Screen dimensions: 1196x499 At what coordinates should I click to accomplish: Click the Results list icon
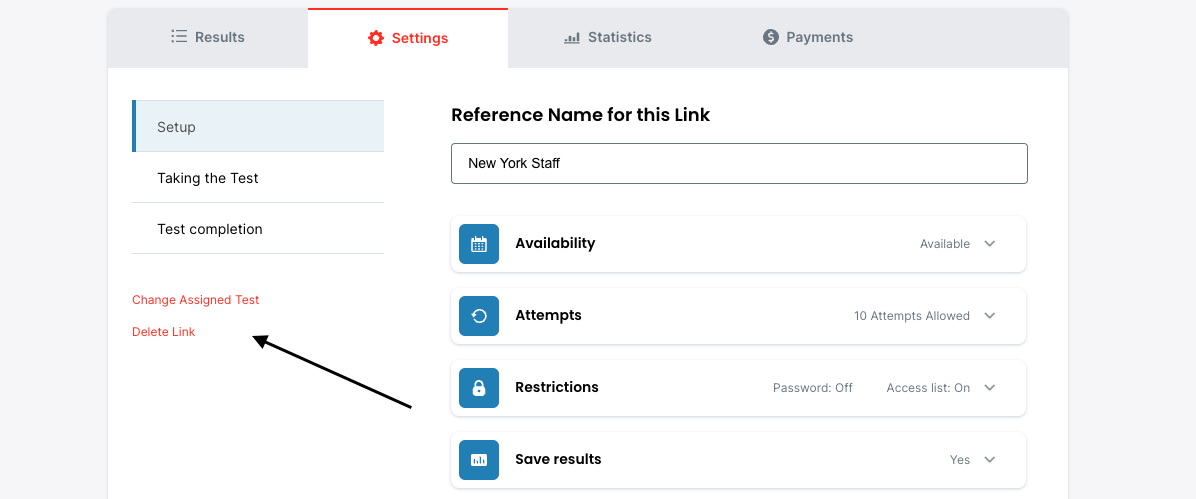179,37
